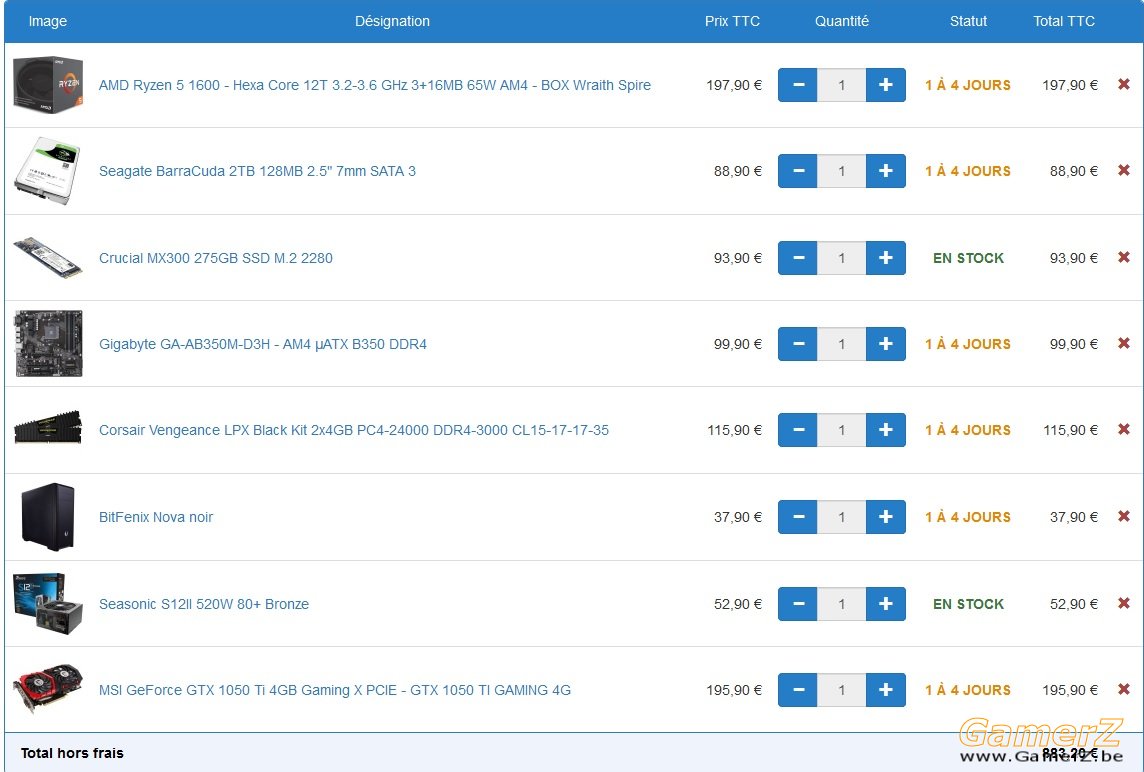Screen dimensions: 1144x772
Task: Decrease quantity of Seagate BarraCuda 2TB
Action: tap(798, 171)
